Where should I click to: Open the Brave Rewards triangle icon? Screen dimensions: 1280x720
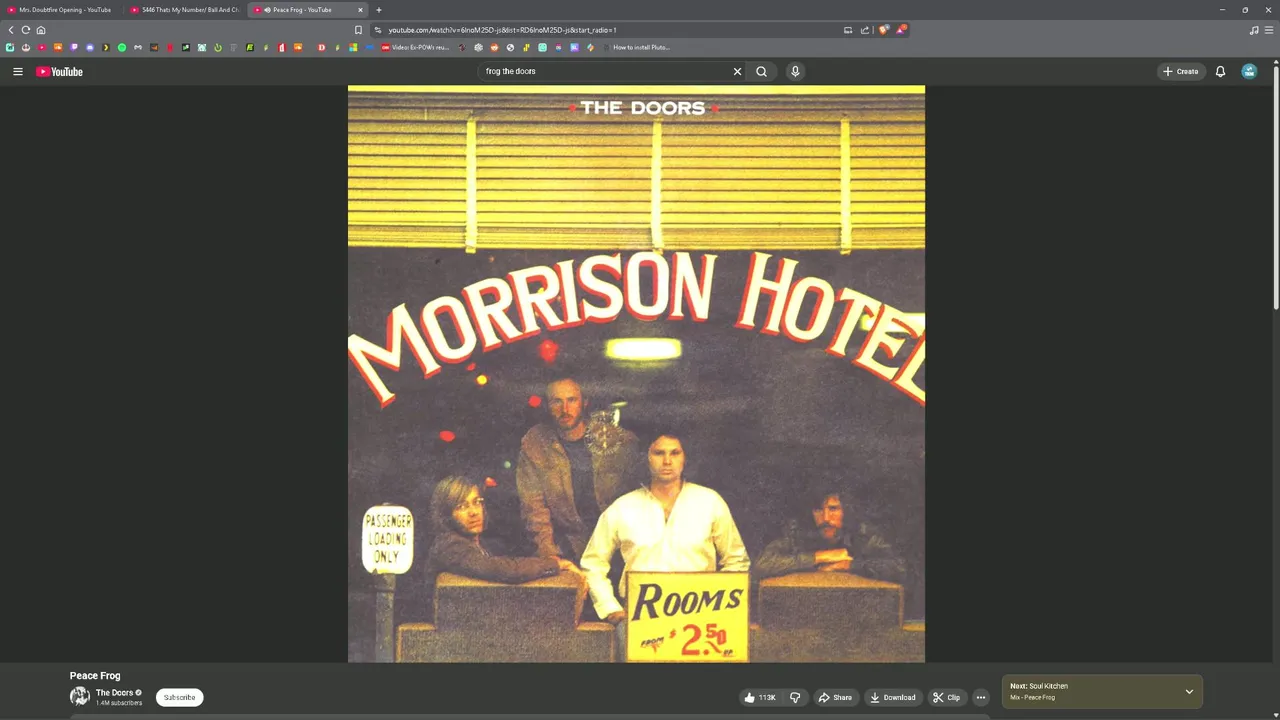click(901, 30)
